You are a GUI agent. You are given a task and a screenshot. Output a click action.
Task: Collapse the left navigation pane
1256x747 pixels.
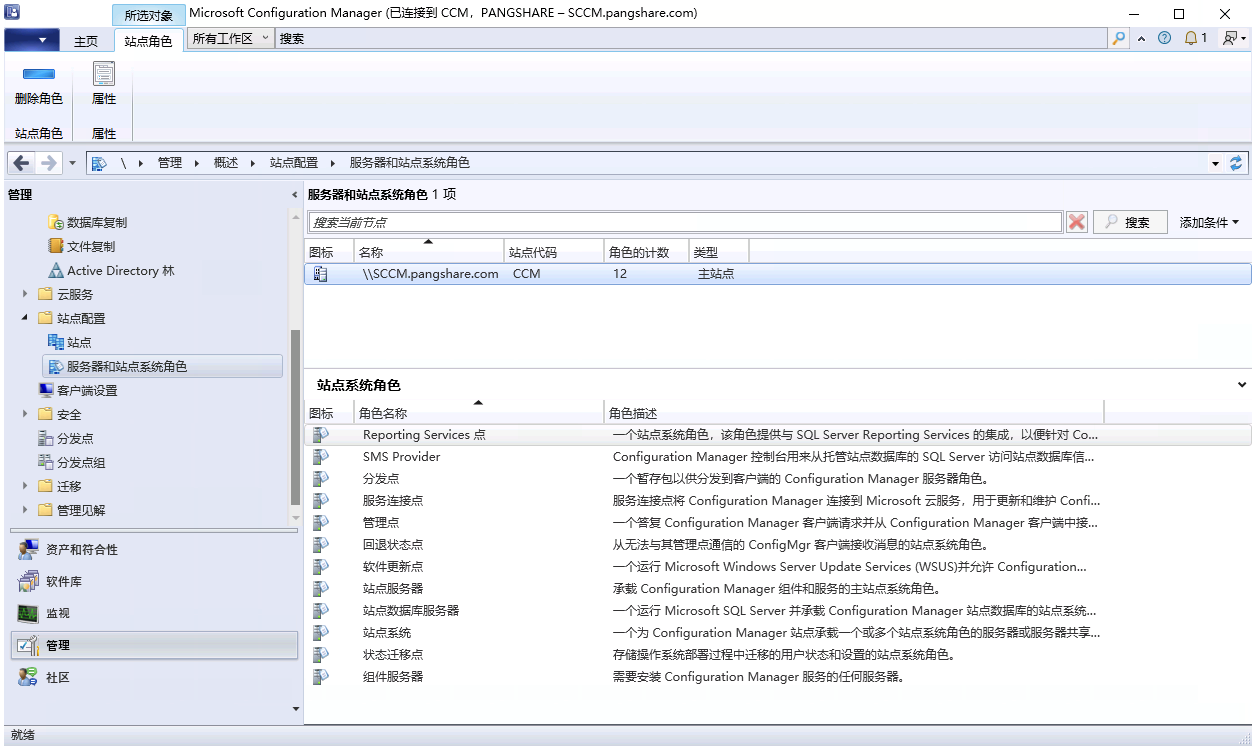[x=294, y=195]
